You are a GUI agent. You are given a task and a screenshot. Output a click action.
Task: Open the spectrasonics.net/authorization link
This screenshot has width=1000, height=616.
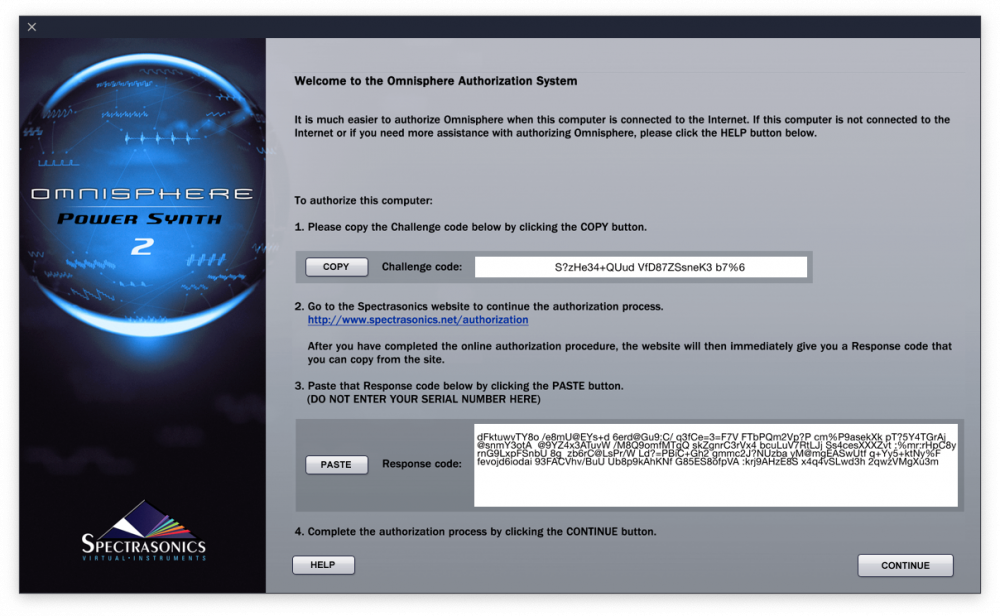click(x=418, y=319)
